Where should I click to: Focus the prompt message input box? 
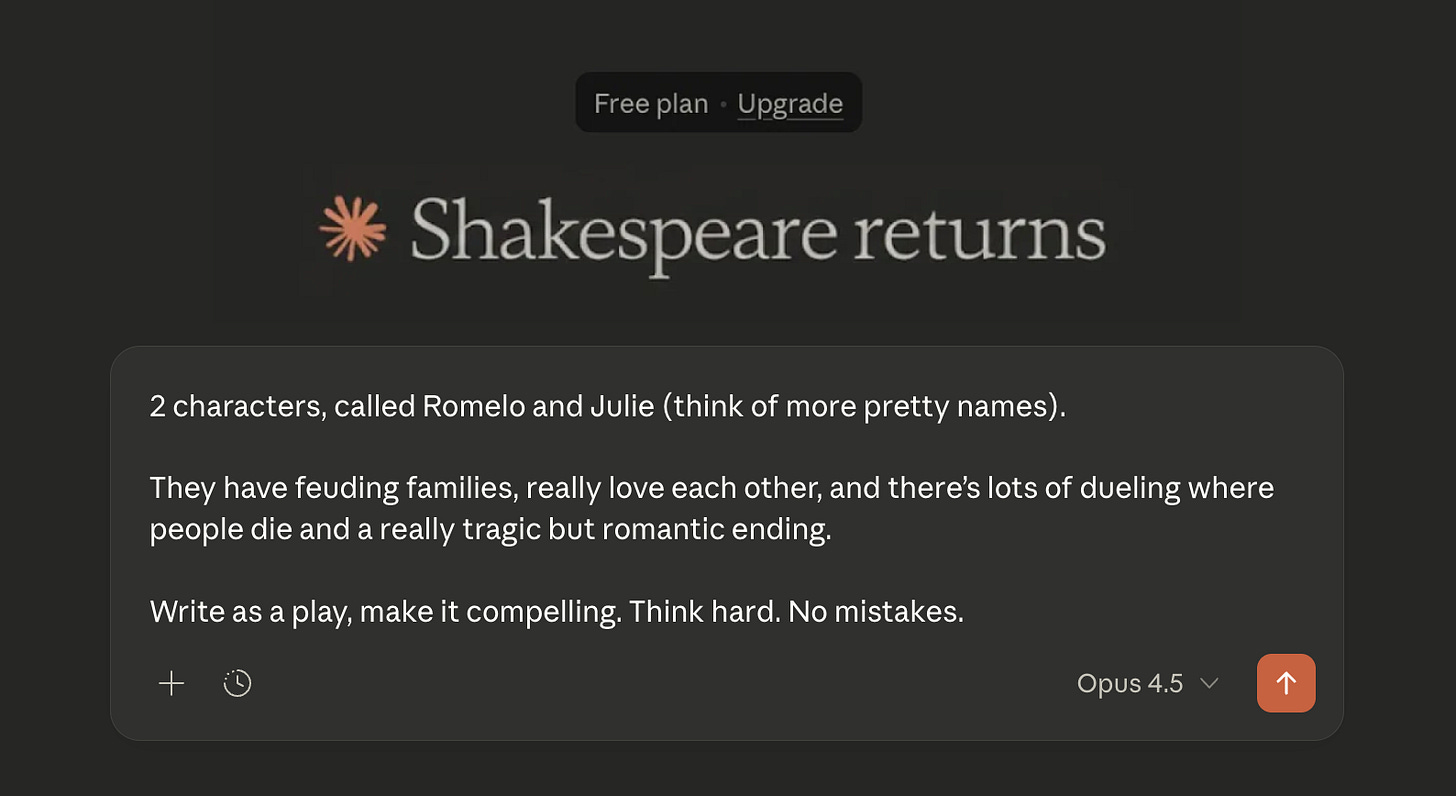coord(726,560)
